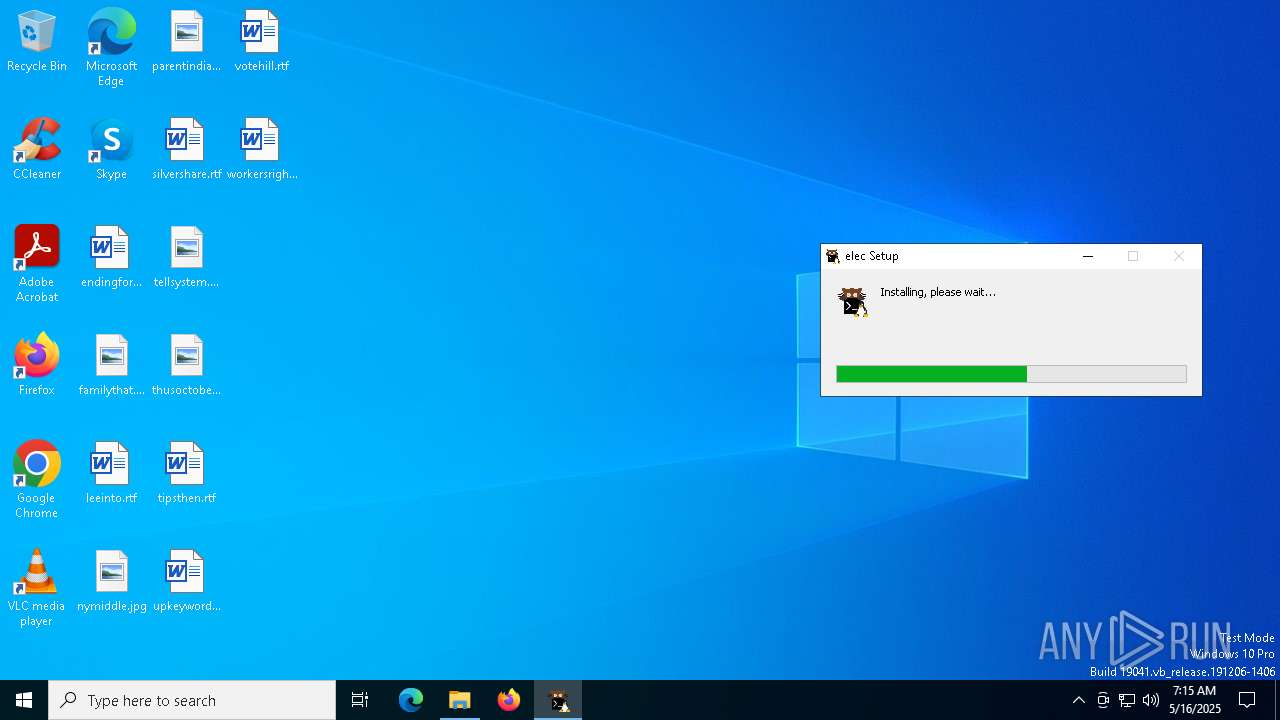Open the network tray icon
Viewport: 1280px width, 720px height.
tap(1127, 700)
